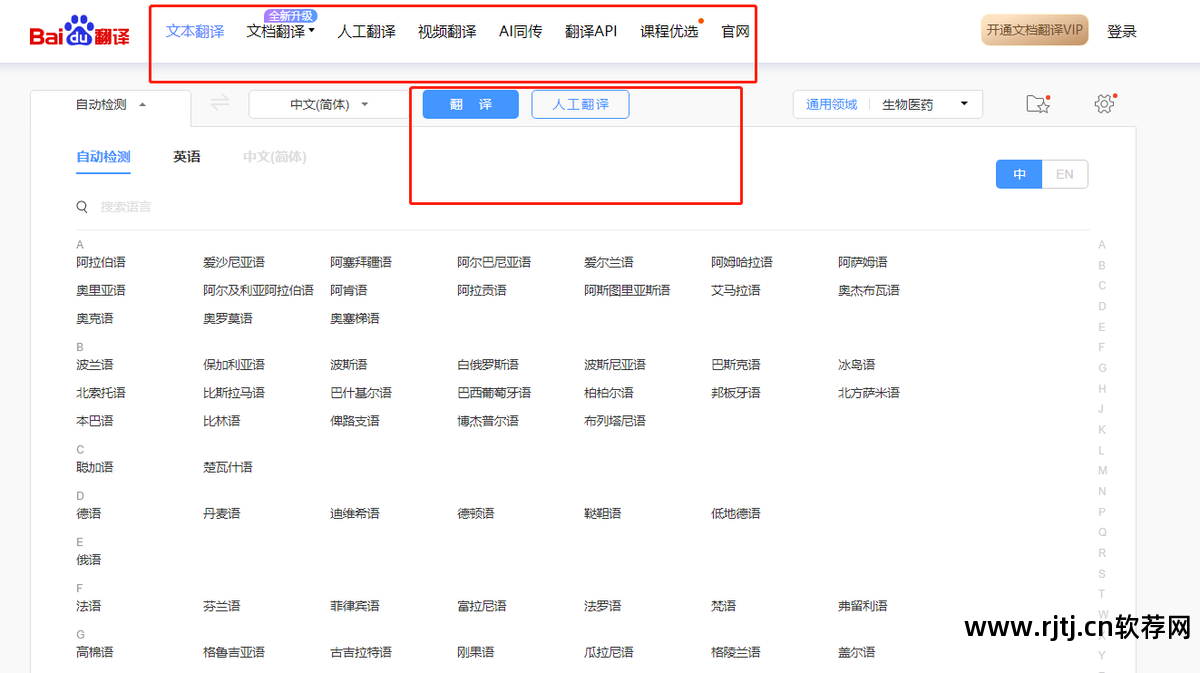This screenshot has width=1200, height=673.
Task: Choose 奥里亚语 from language list
Action: click(x=101, y=290)
